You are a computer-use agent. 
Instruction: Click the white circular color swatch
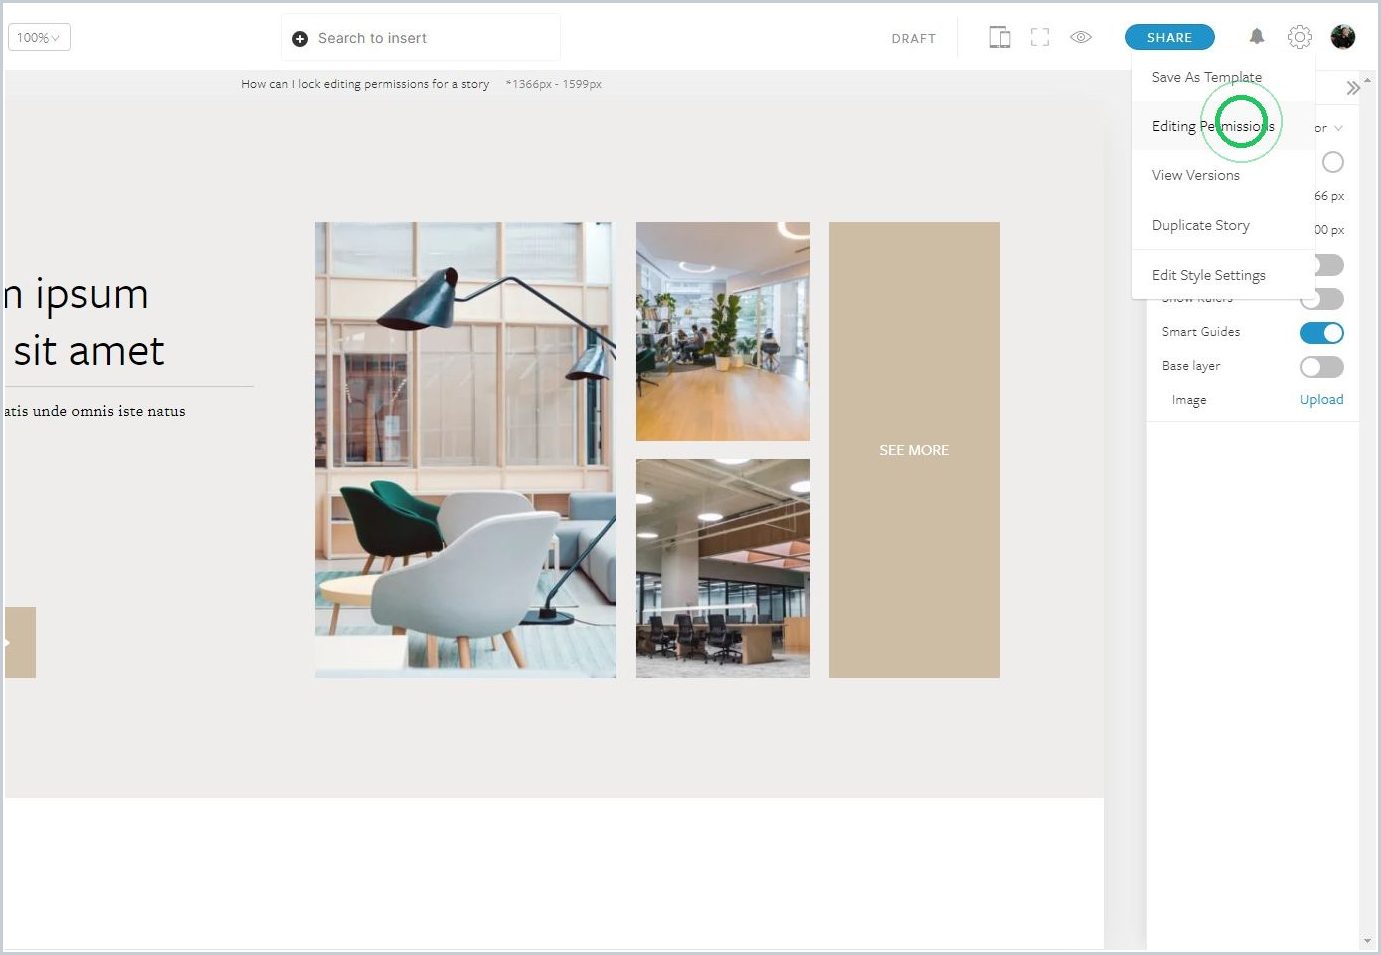[x=1333, y=162]
